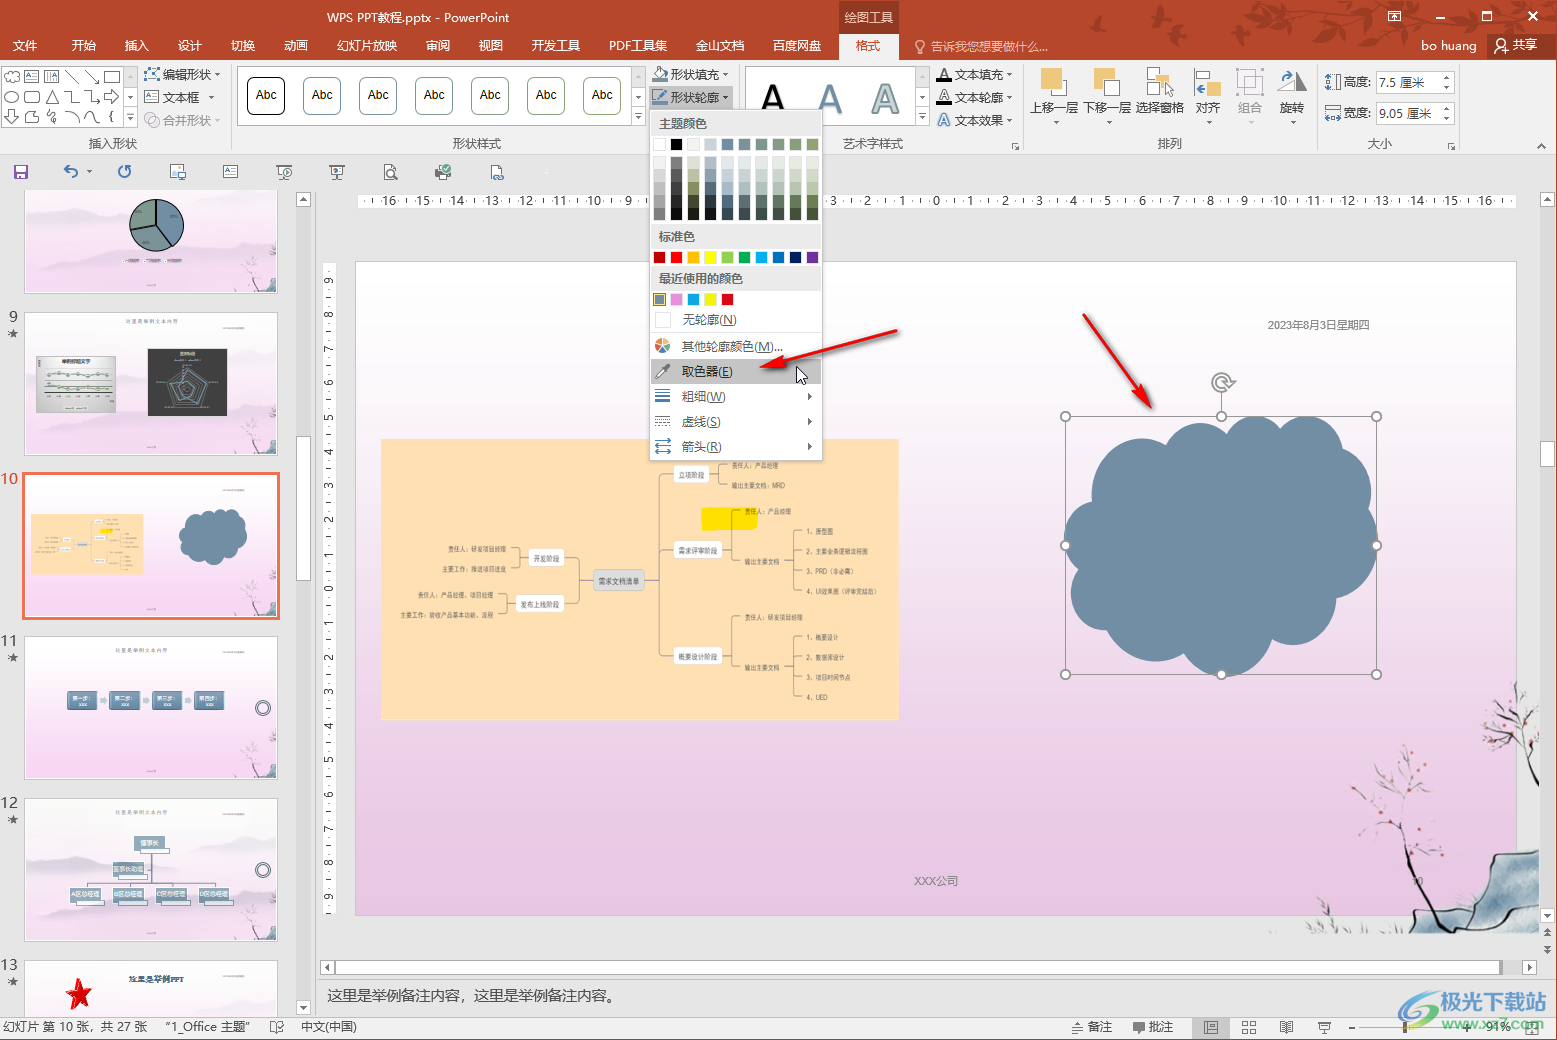
Task: Switch to the Slide Show (幻灯片放映) tab
Action: 367,45
